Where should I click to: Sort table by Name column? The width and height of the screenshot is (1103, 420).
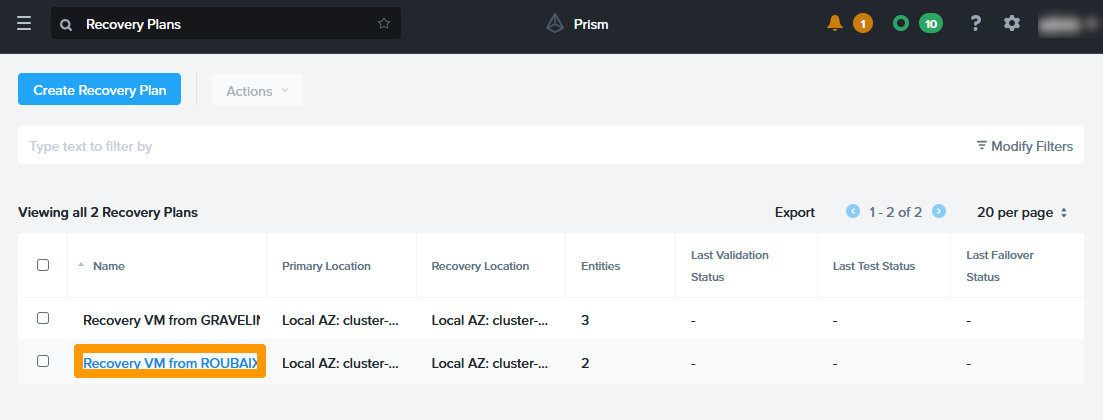click(x=108, y=266)
